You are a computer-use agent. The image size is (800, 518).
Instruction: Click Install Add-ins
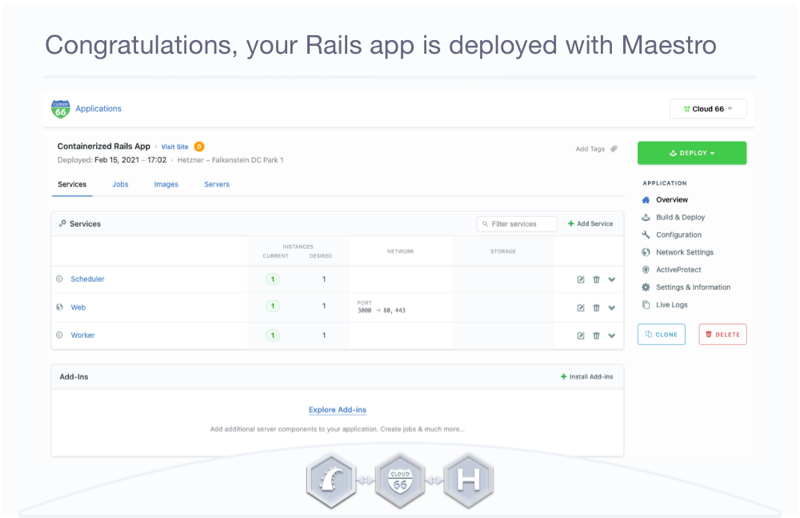click(587, 377)
